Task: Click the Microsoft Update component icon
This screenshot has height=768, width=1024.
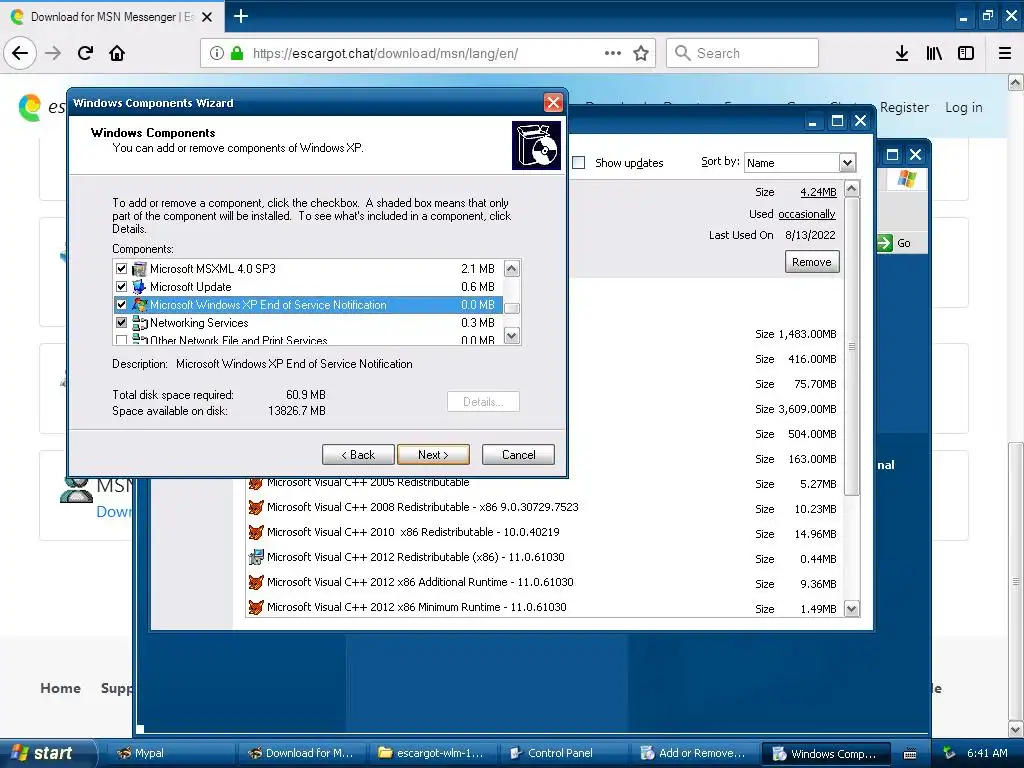Action: pos(139,287)
